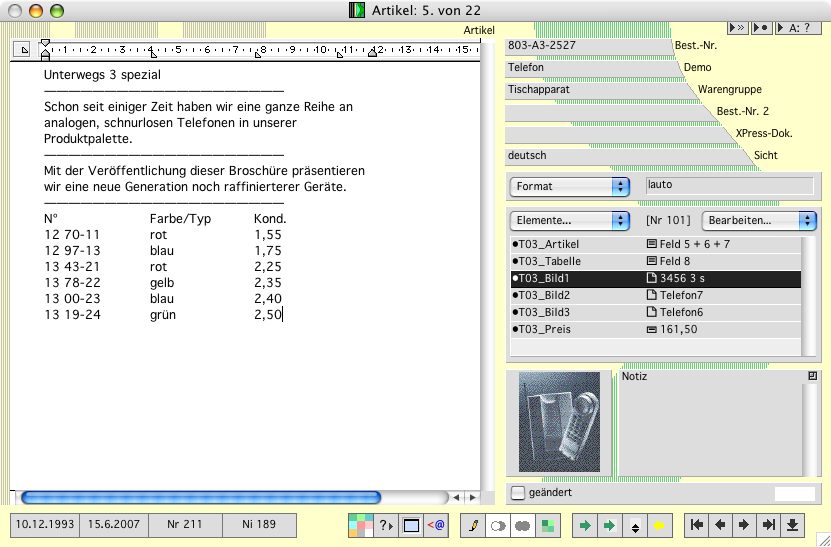
Task: Go to the previous record arrow
Action: click(x=720, y=524)
